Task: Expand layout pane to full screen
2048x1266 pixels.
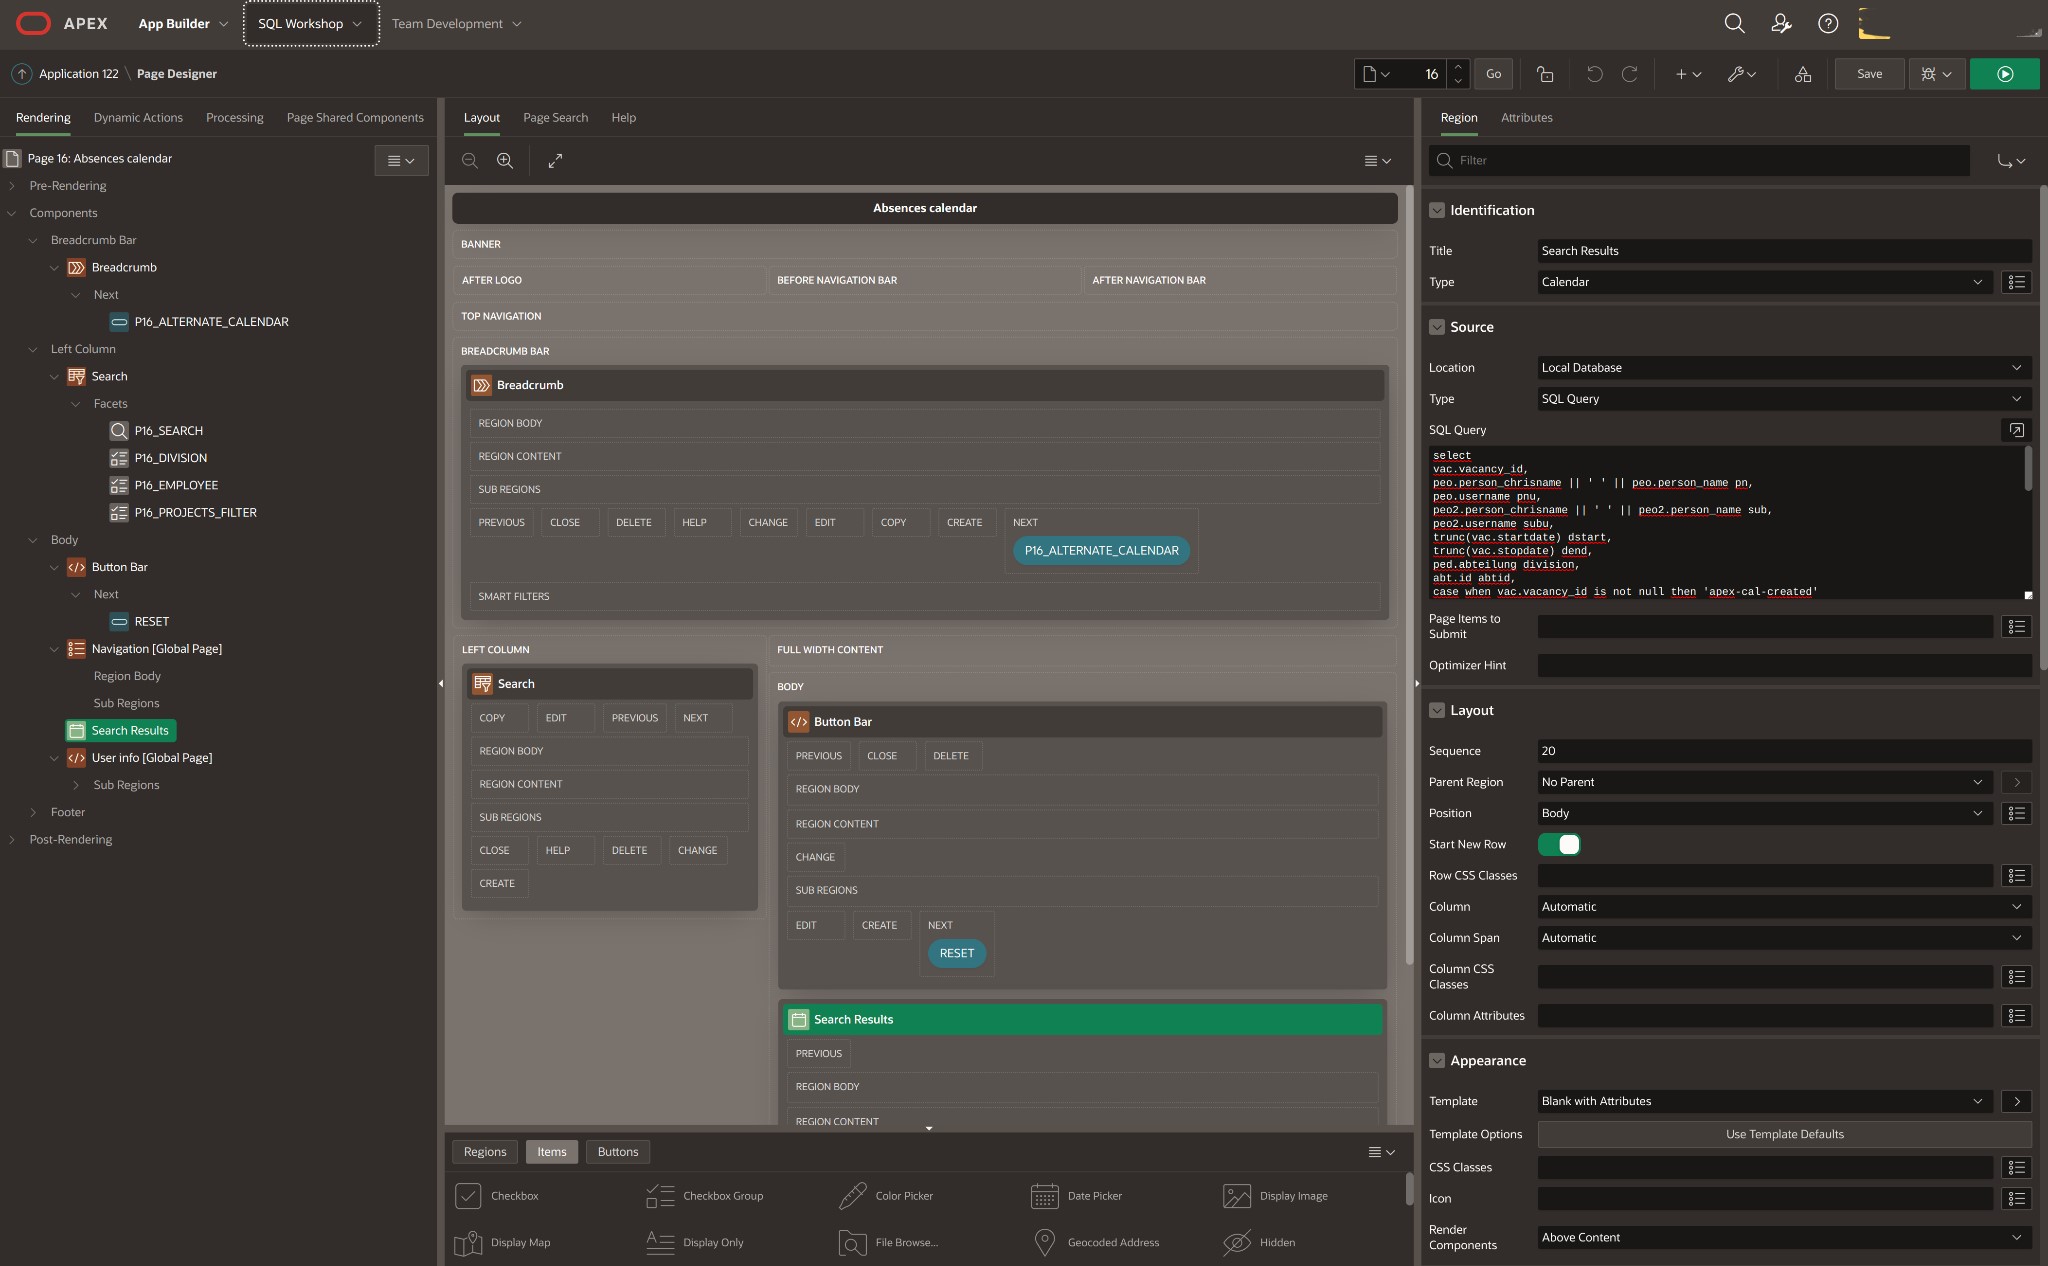Action: (555, 161)
